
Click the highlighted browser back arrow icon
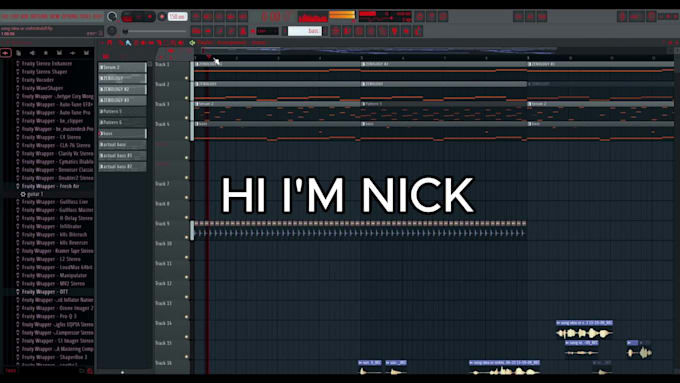[6, 53]
